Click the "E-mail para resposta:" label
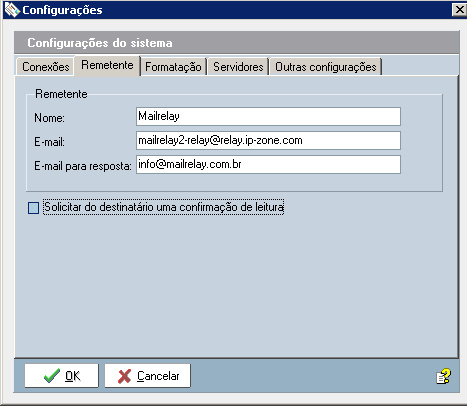Viewport: 467px width, 406px height. tap(83, 166)
